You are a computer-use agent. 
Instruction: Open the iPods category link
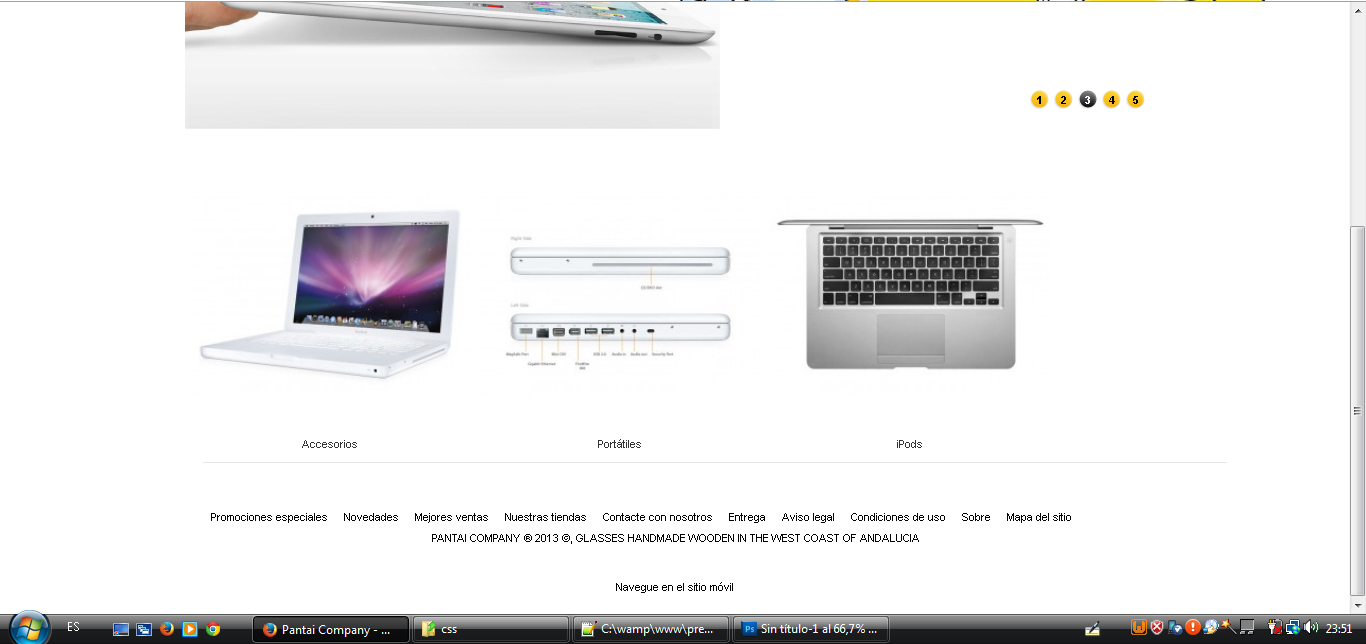click(909, 444)
